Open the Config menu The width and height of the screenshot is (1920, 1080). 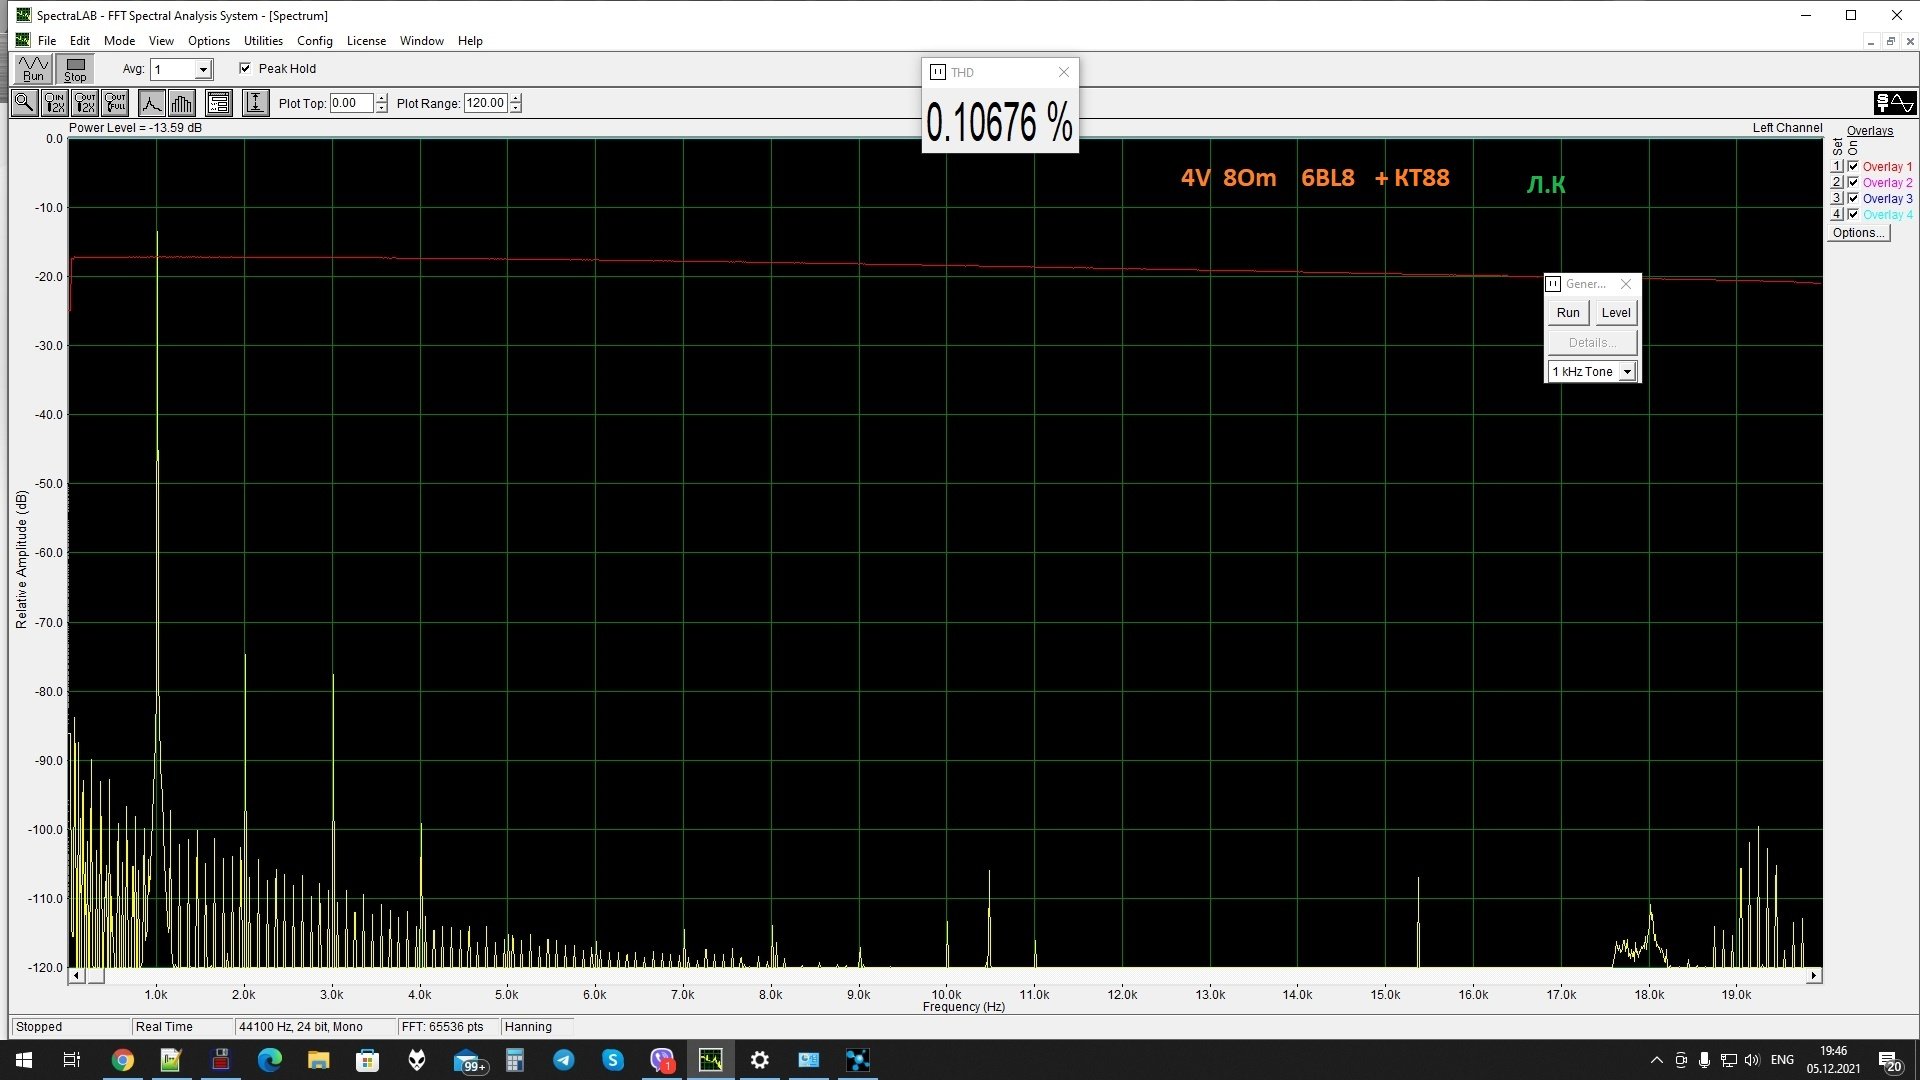pyautogui.click(x=314, y=41)
